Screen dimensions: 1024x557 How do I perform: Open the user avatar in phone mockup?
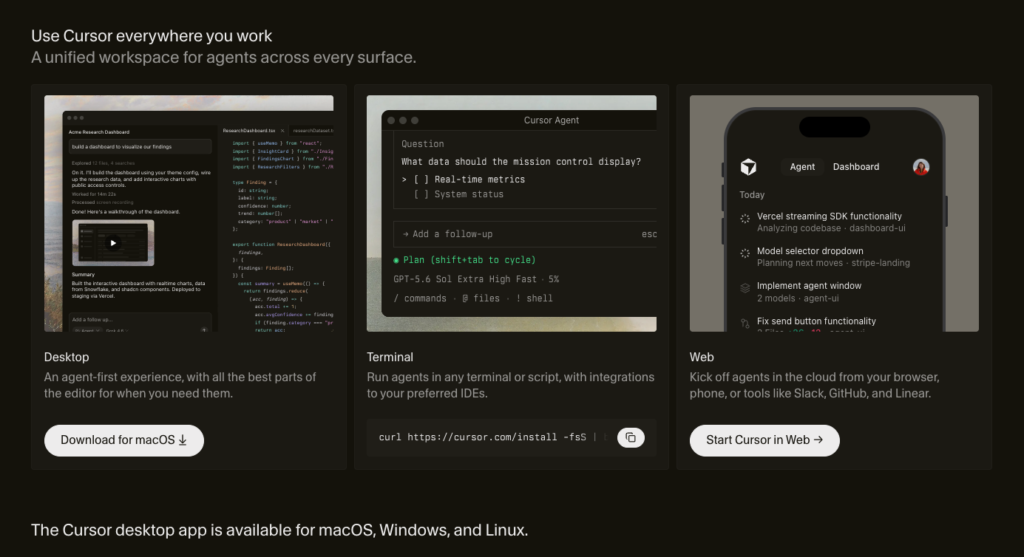(x=921, y=167)
